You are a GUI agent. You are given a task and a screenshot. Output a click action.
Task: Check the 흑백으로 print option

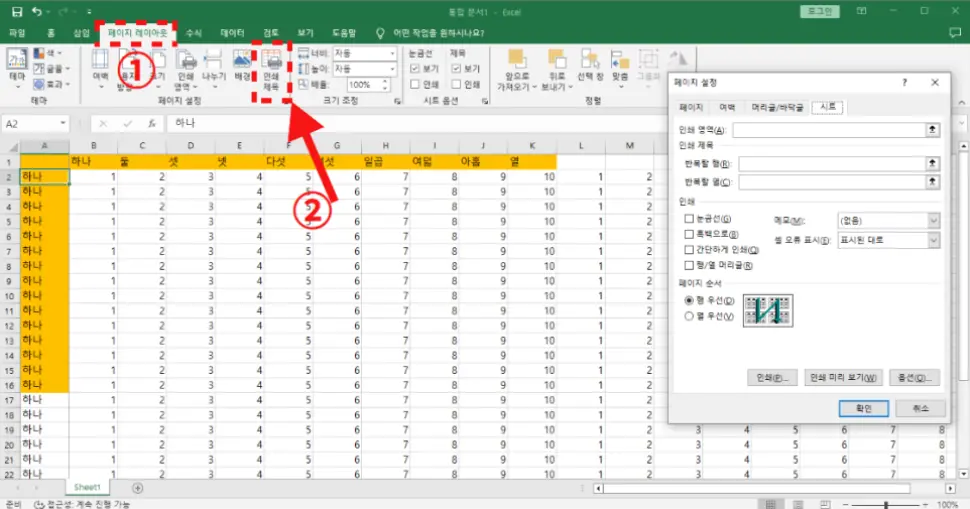[x=689, y=233]
